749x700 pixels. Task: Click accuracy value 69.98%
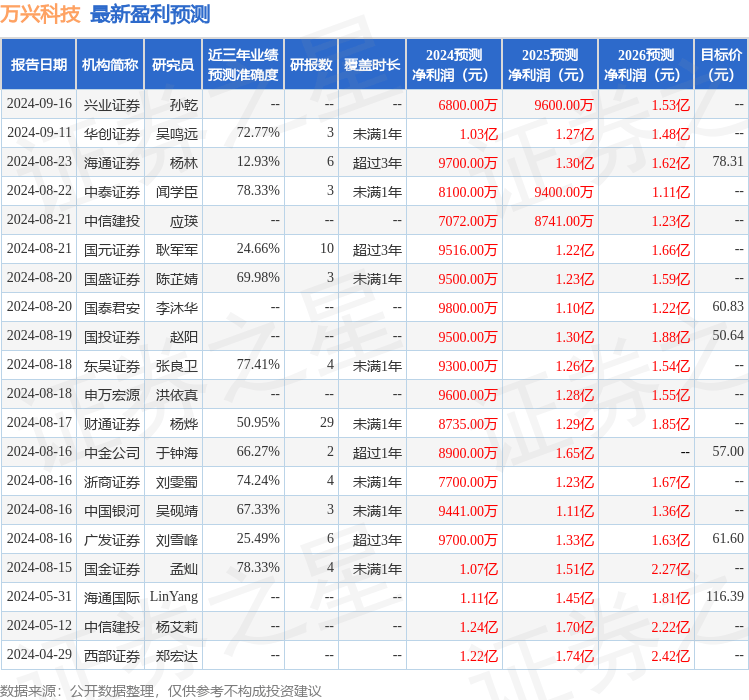pos(258,278)
